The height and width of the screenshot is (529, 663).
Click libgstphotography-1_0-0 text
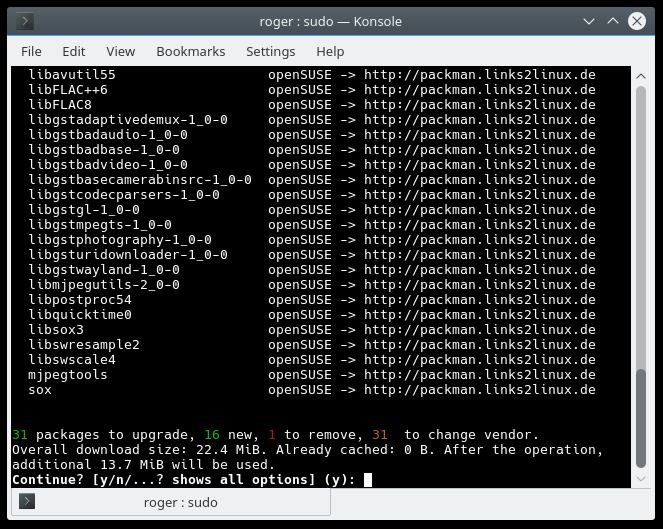point(120,240)
